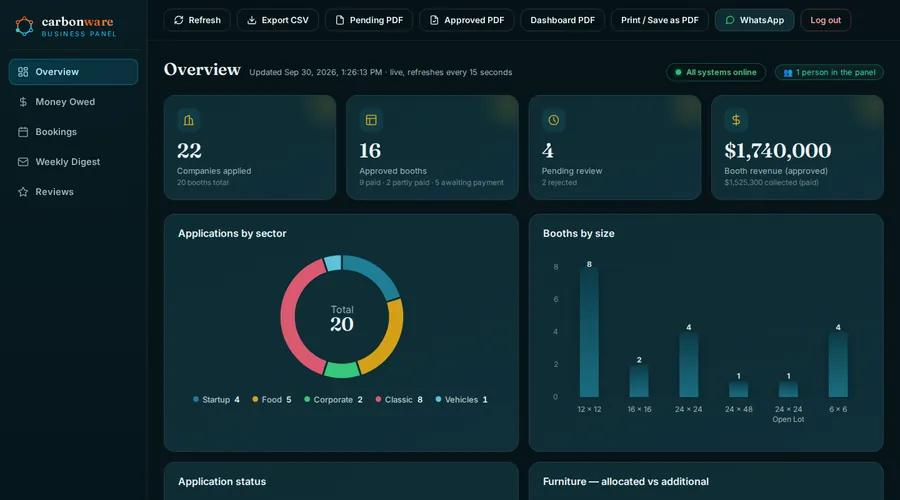Click the Classic legend color dot

point(378,399)
